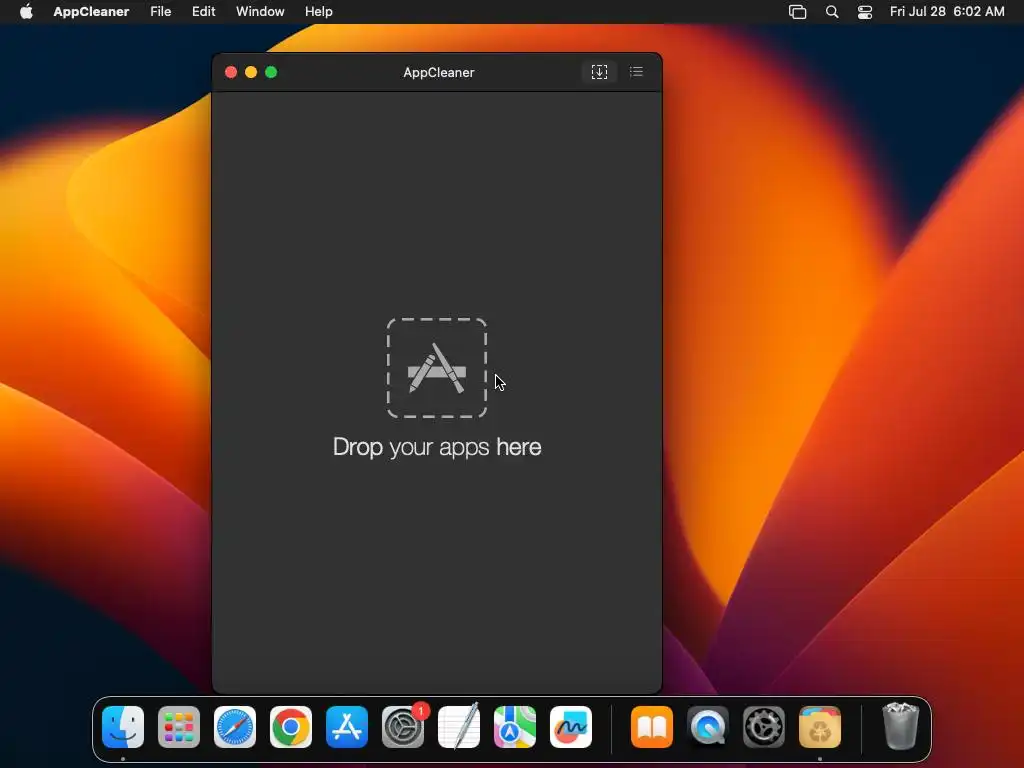1024x768 pixels.
Task: Open Books from the Dock
Action: coord(652,727)
